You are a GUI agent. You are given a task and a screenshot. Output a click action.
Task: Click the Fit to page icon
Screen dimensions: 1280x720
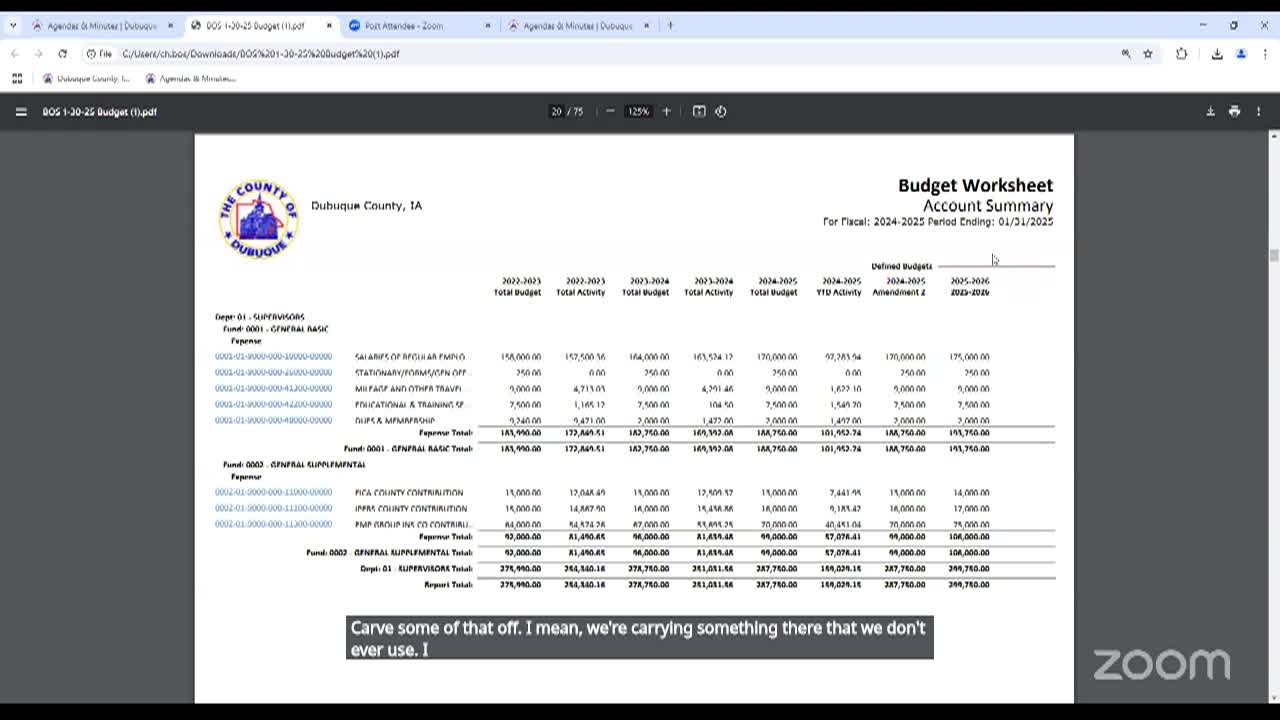coord(699,111)
